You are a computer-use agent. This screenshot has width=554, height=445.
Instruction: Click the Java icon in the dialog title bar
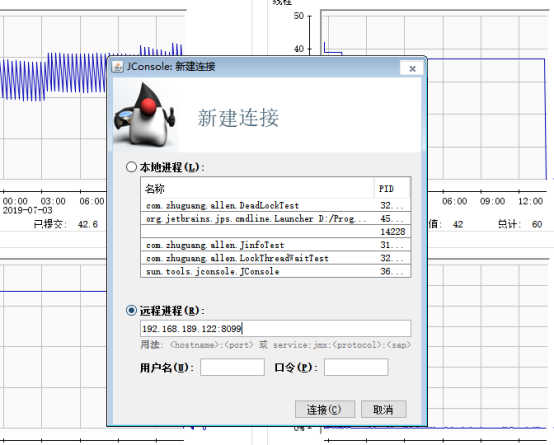click(117, 66)
